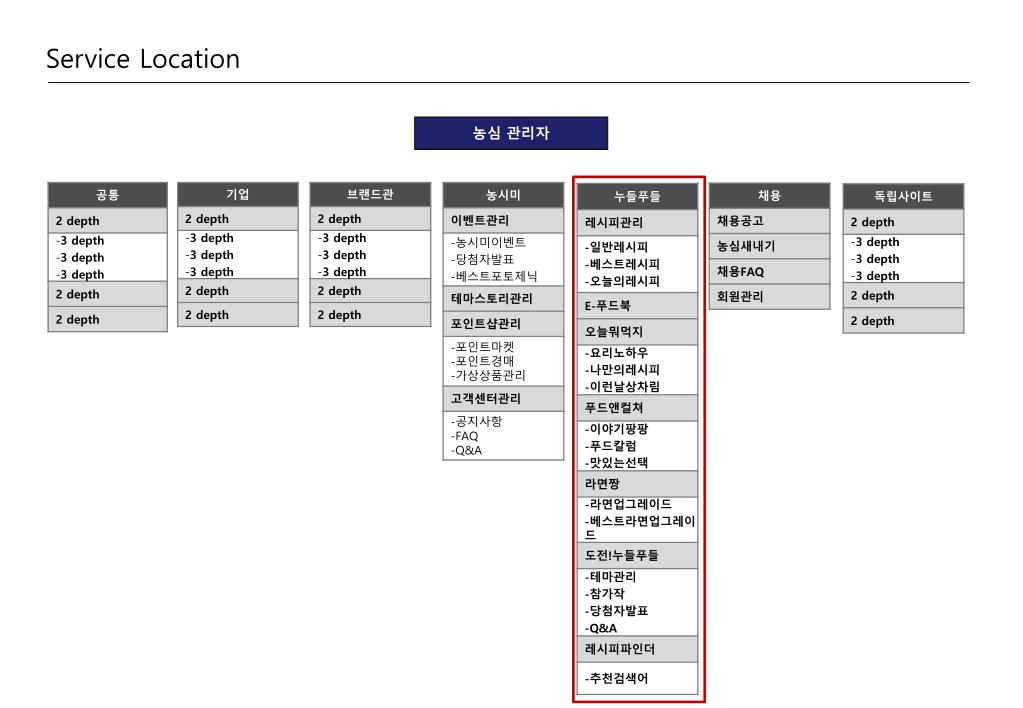Open the 고객센터관리 section
Screen dimensions: 1023x708
[x=503, y=399]
